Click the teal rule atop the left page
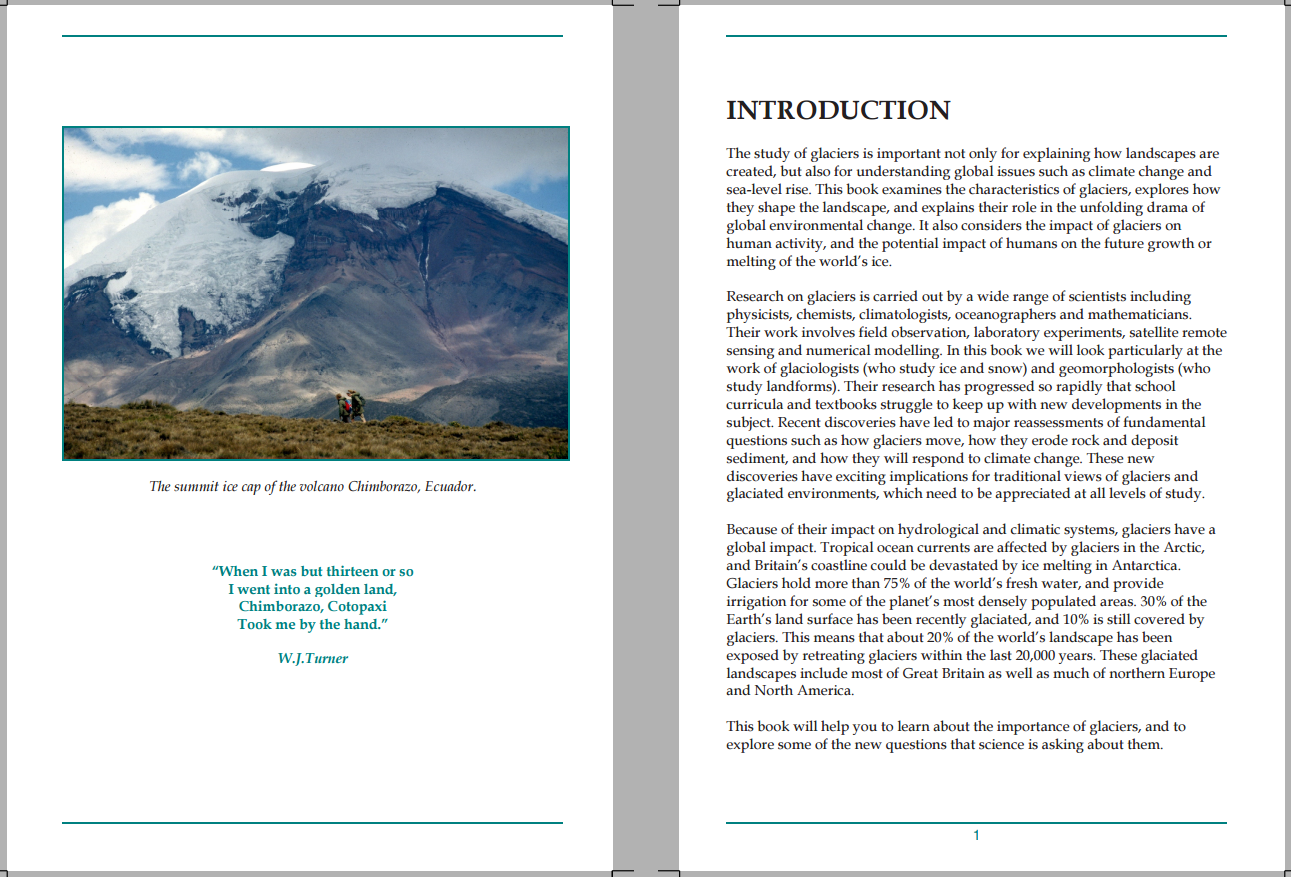This screenshot has width=1291, height=877. [312, 36]
